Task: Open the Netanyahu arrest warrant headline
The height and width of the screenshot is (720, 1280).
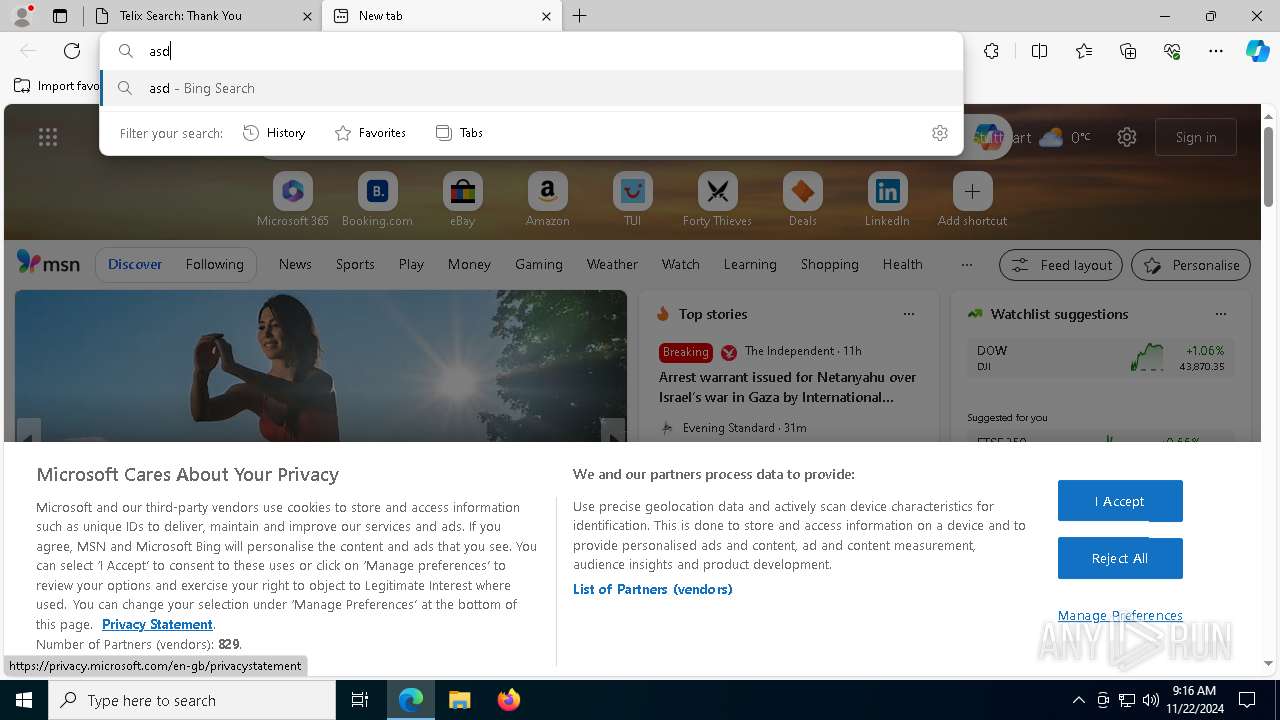Action: tap(787, 387)
